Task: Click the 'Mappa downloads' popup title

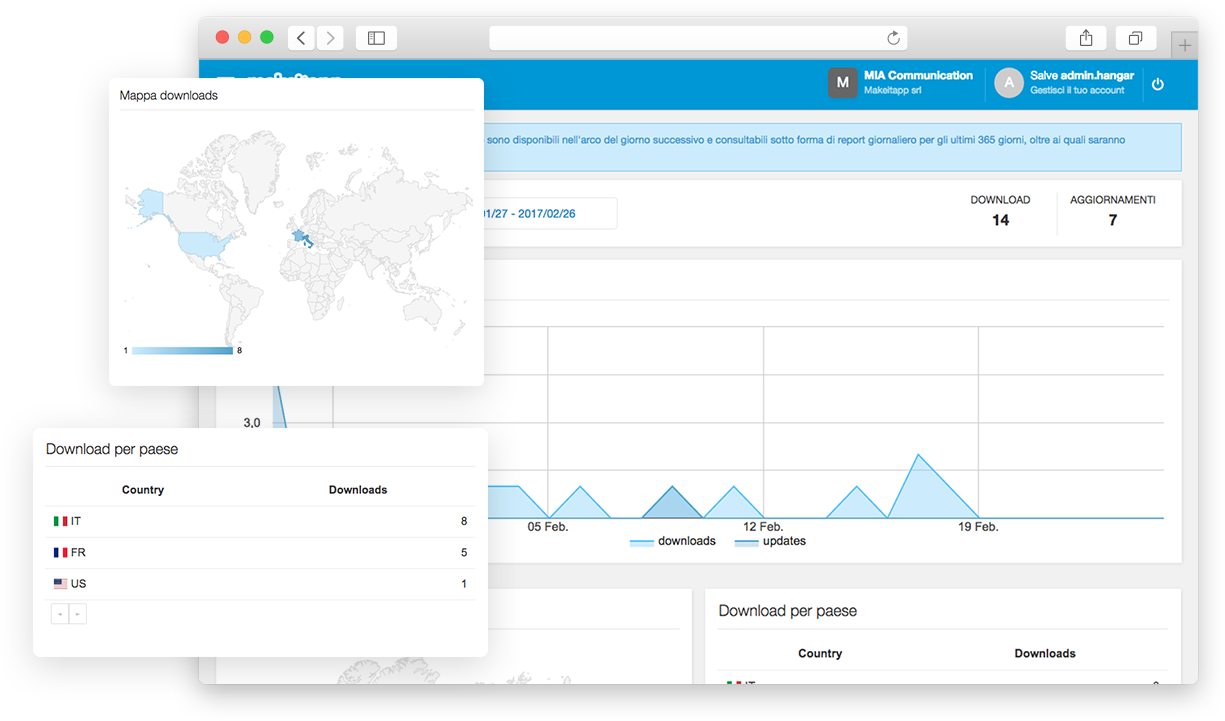Action: pos(168,95)
